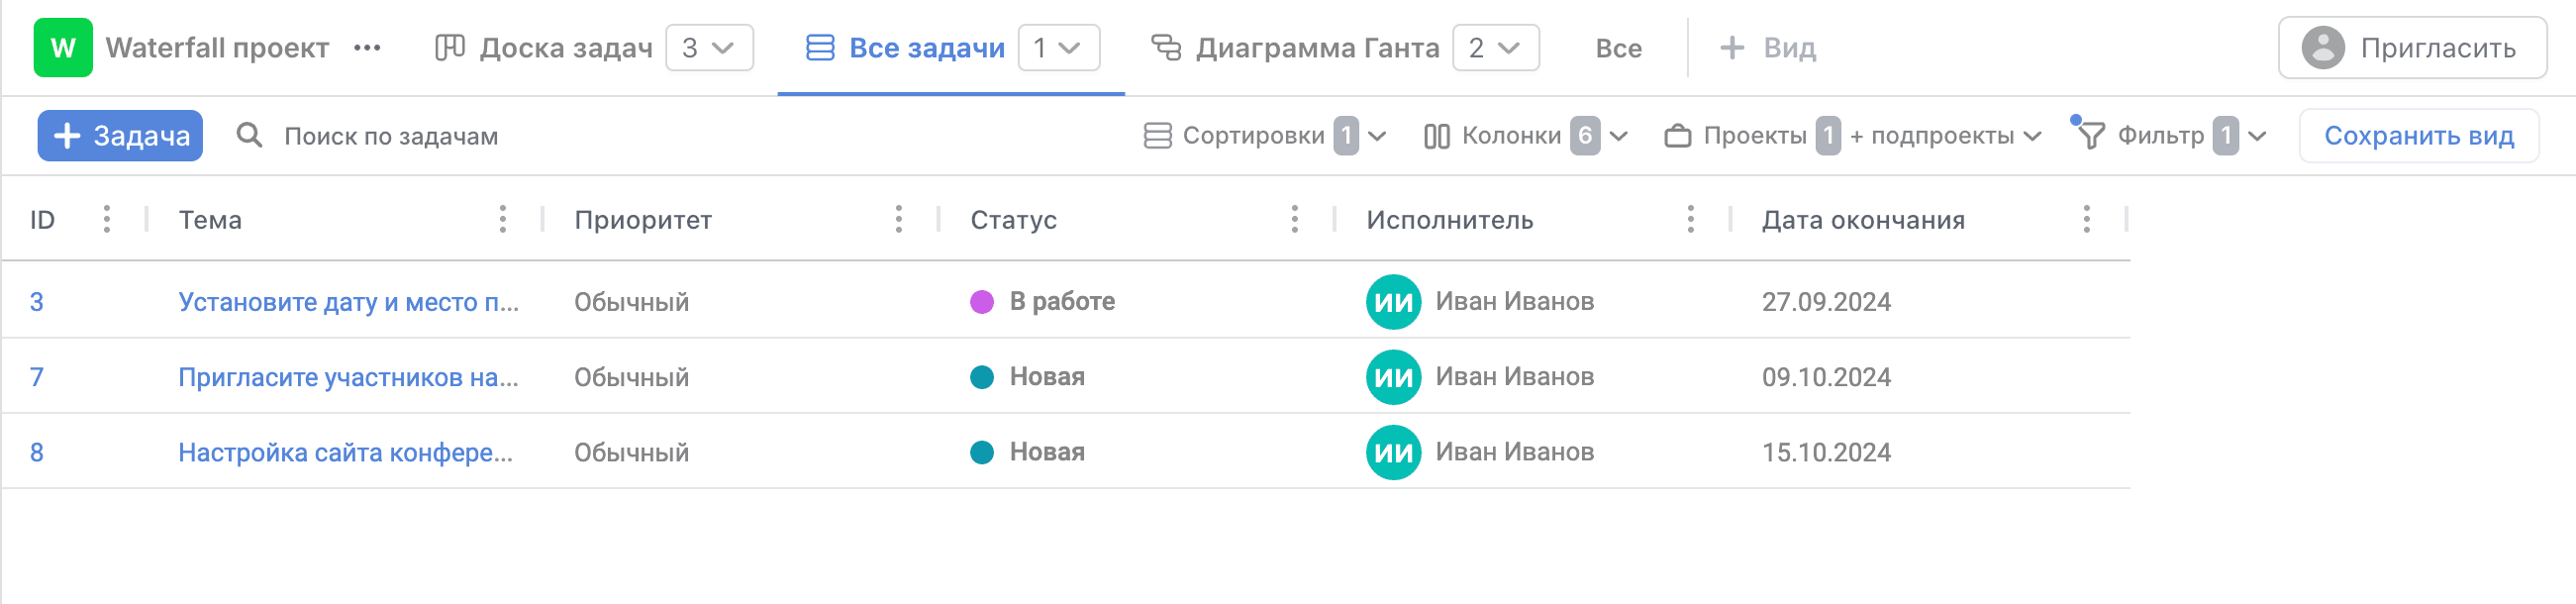
Task: Click the Доска задач board icon
Action: point(450,47)
